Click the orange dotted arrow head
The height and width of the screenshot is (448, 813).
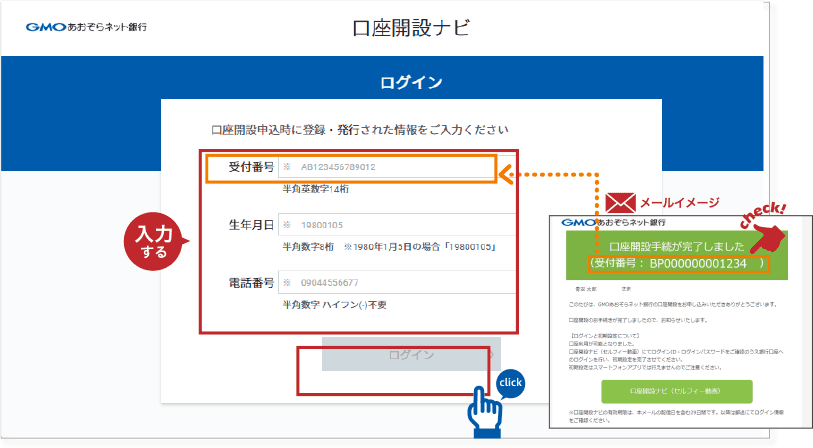tap(506, 177)
